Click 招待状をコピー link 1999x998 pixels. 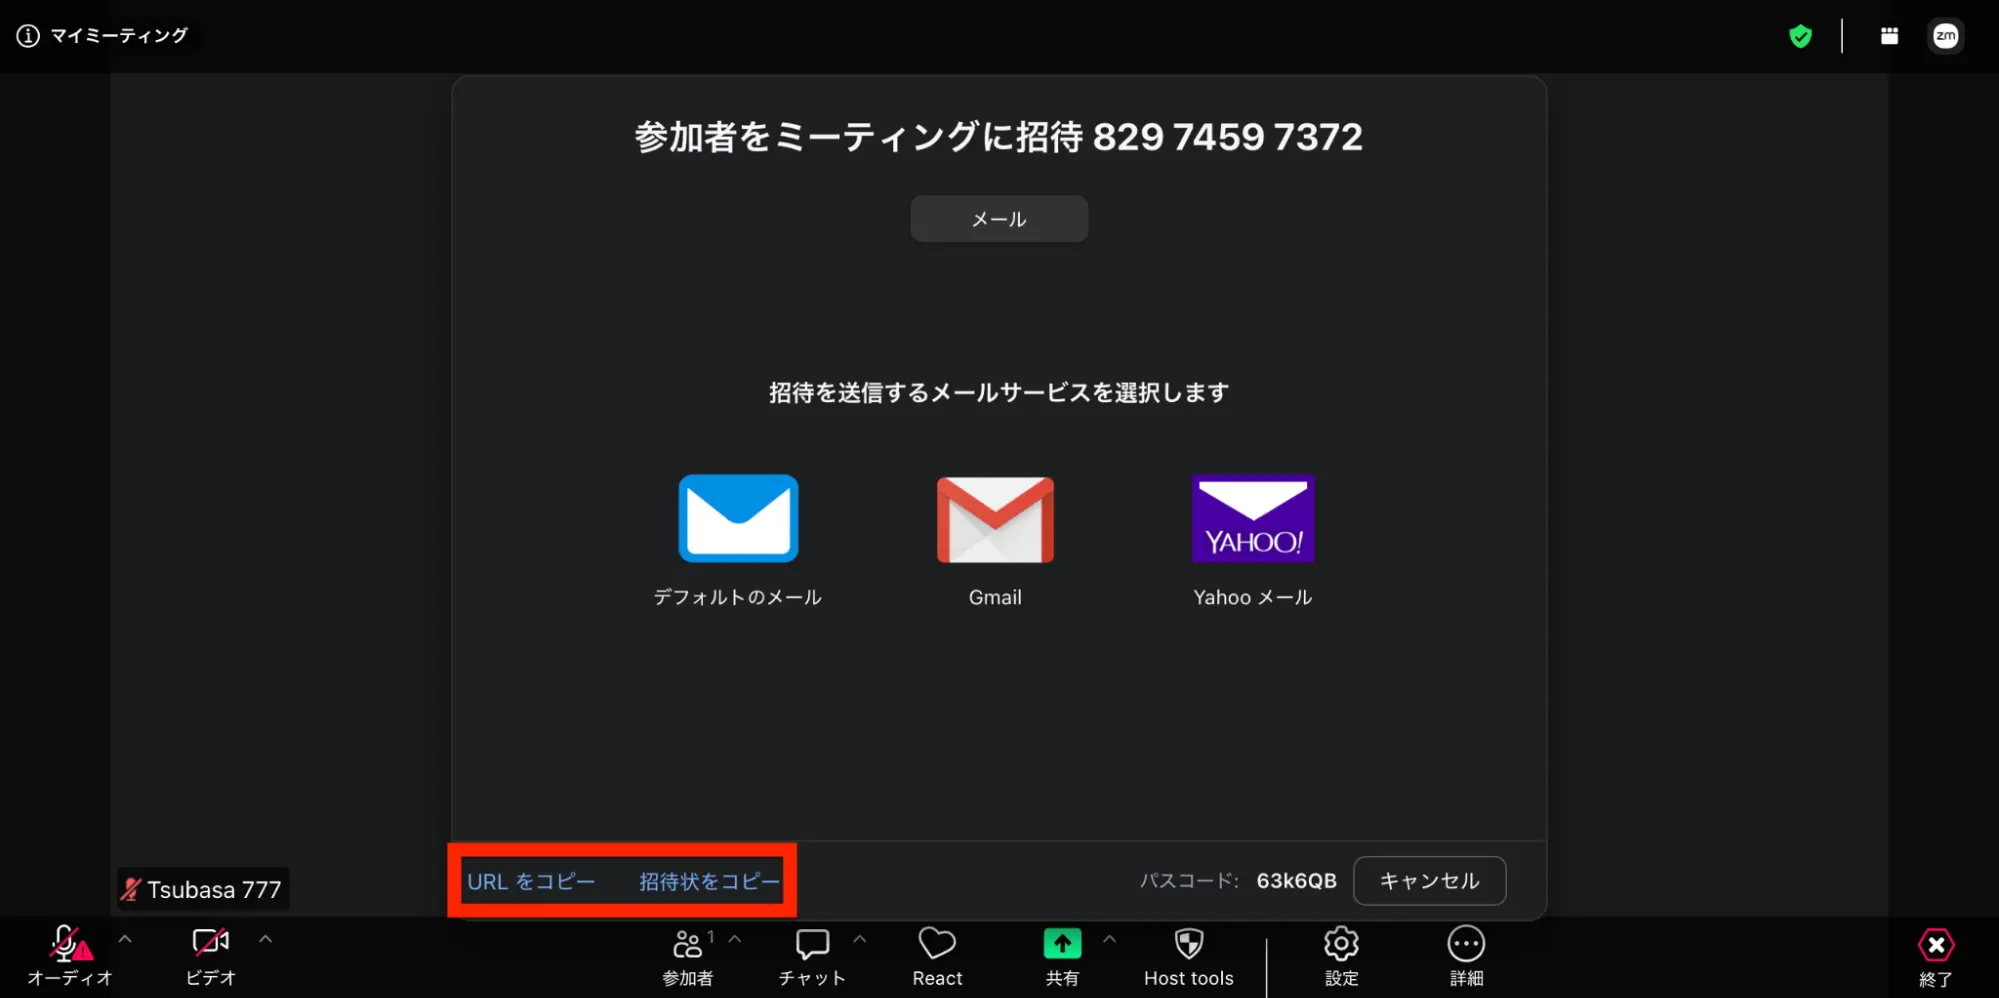click(709, 882)
